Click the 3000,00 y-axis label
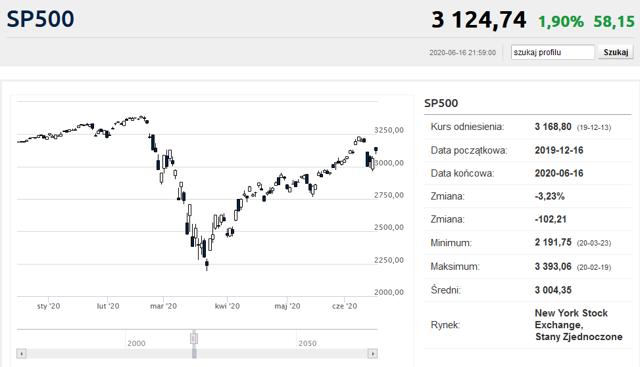Screen dimensions: 640x367 click(389, 163)
